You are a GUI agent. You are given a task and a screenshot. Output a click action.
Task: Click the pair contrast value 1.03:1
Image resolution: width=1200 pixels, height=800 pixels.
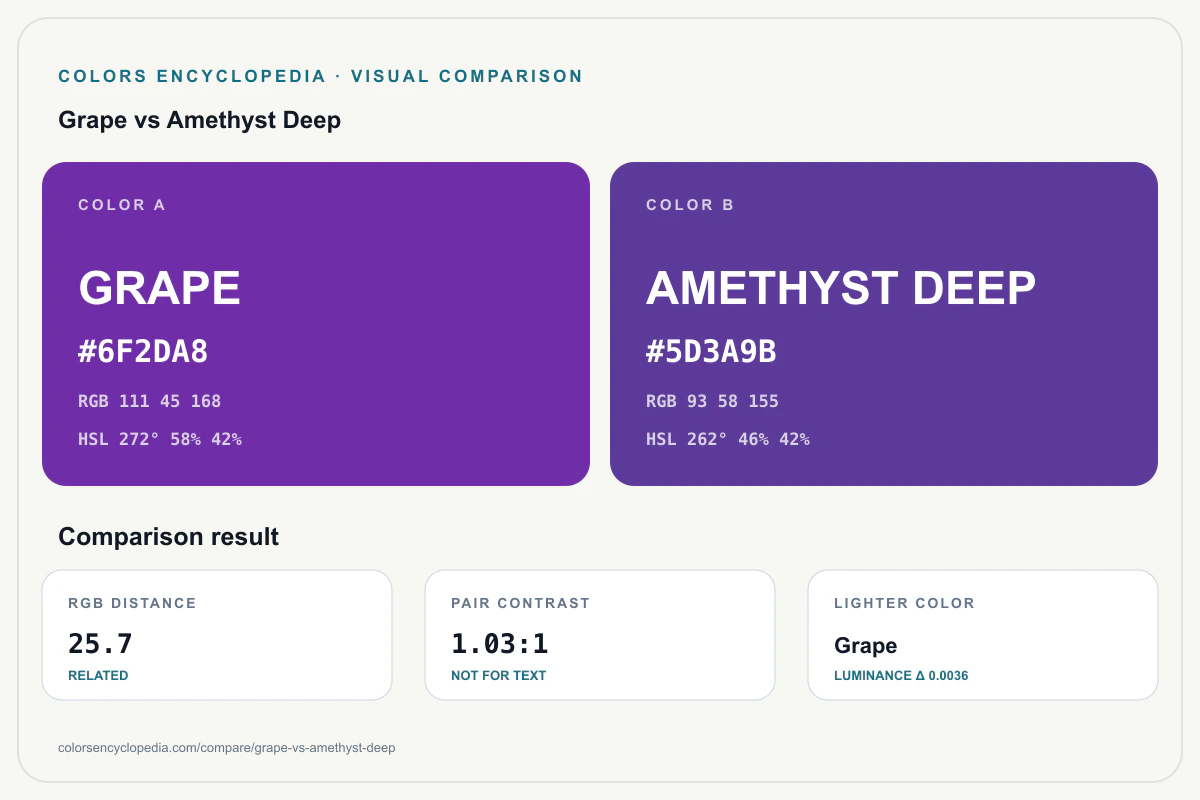click(x=500, y=643)
